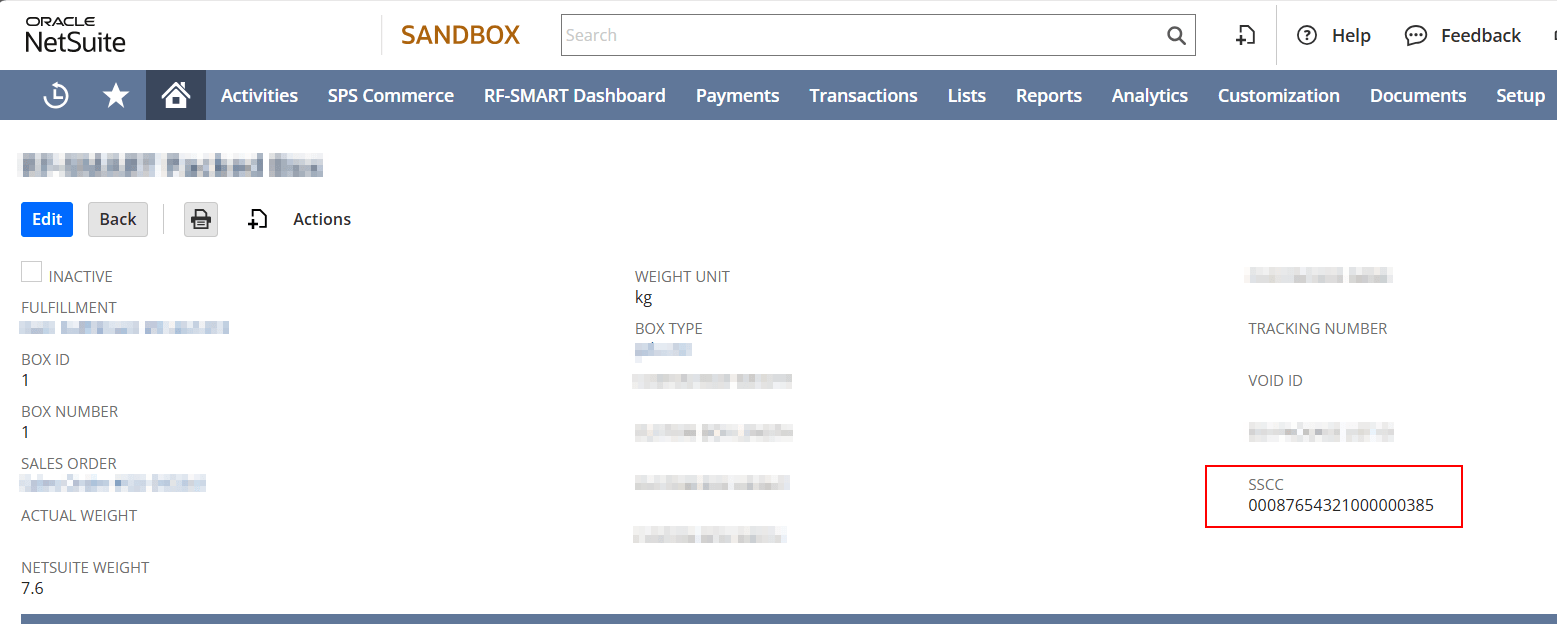
Task: Open Feedback using the speech bubble icon
Action: click(x=1414, y=35)
